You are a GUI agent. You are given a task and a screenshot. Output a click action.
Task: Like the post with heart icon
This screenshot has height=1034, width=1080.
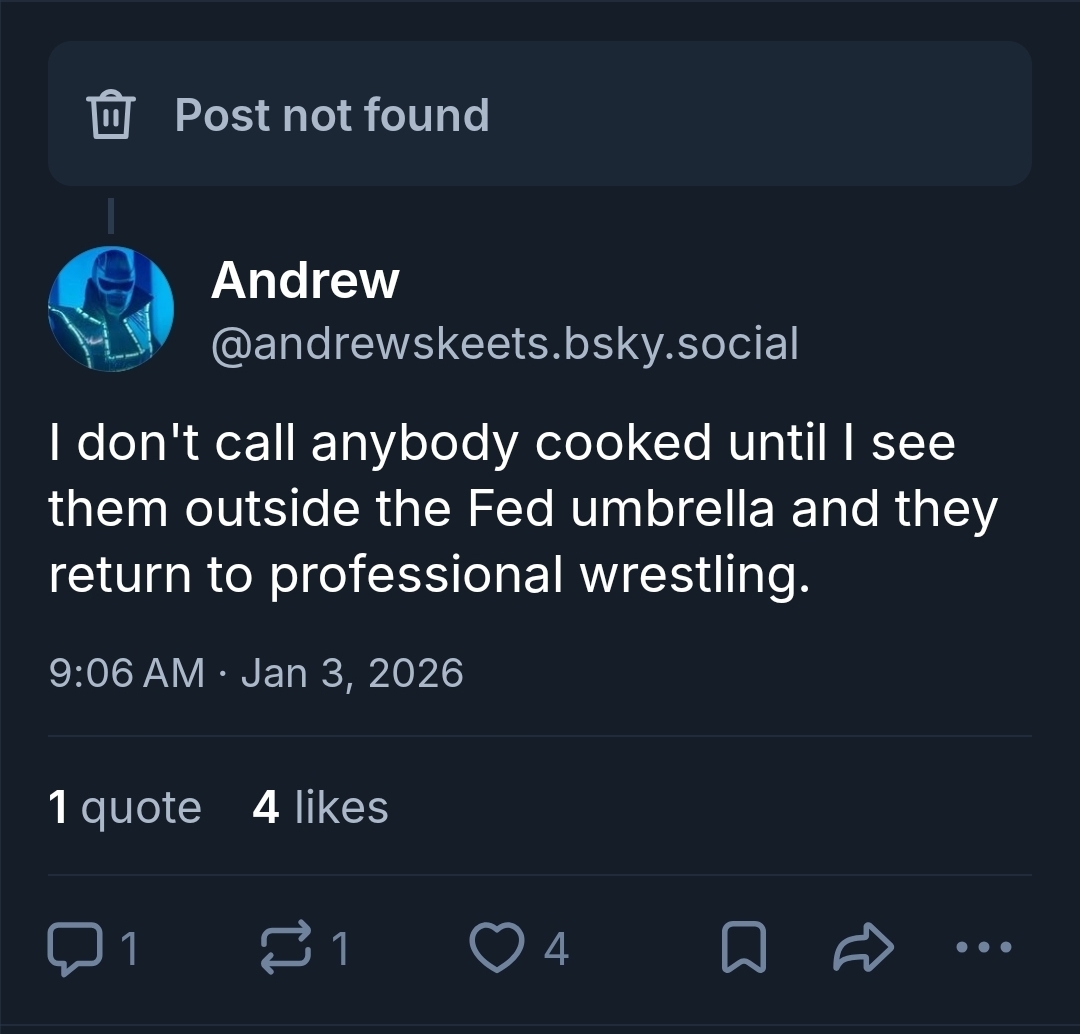(x=496, y=947)
